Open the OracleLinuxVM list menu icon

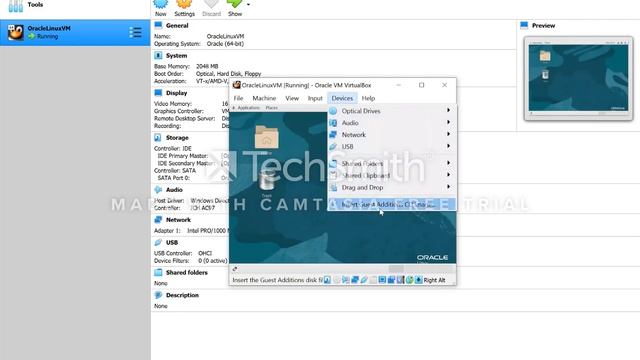point(135,32)
